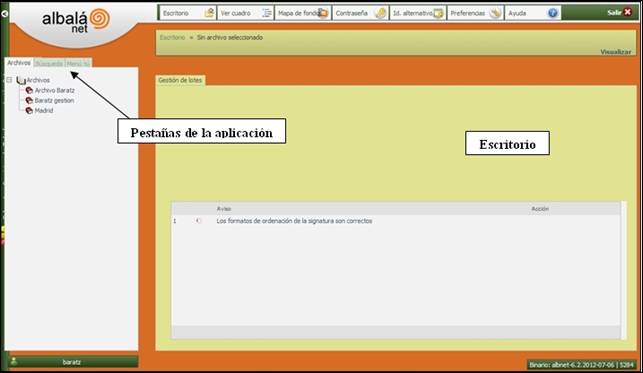Click the user icon beside baratz
The height and width of the screenshot is (373, 643).
14,361
